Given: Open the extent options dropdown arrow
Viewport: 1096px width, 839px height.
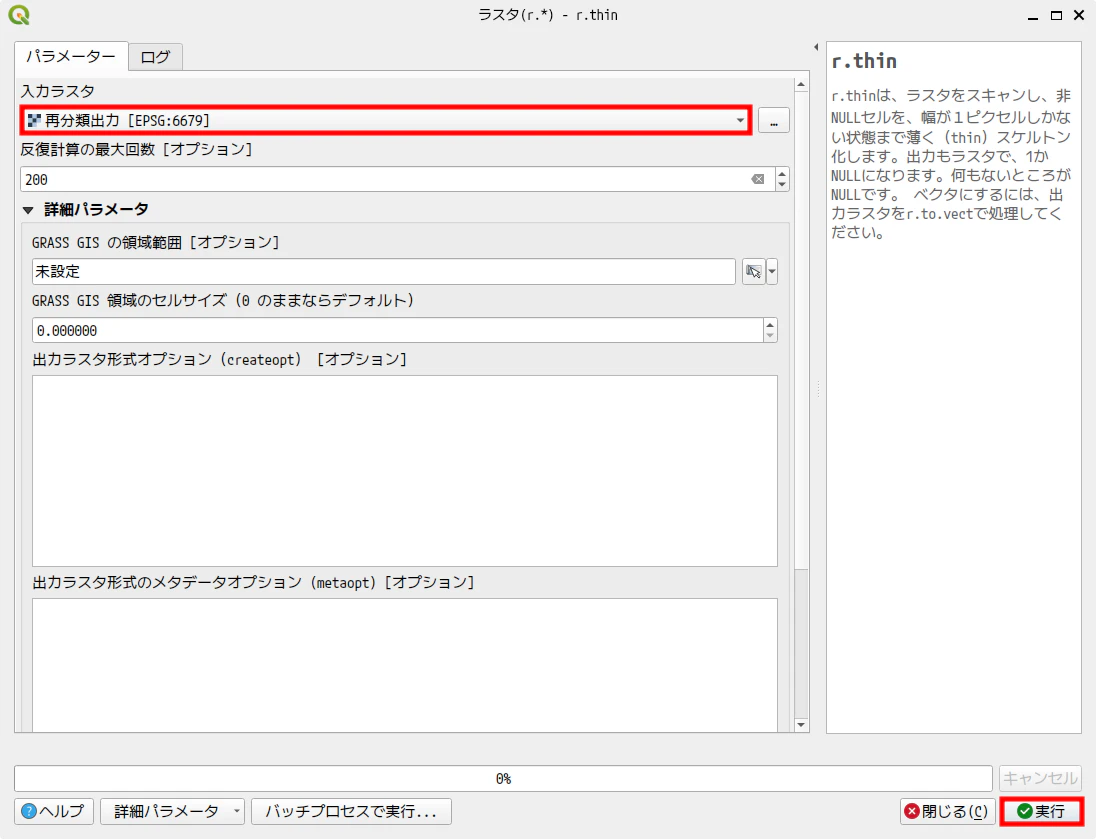Looking at the screenshot, I should (x=772, y=271).
